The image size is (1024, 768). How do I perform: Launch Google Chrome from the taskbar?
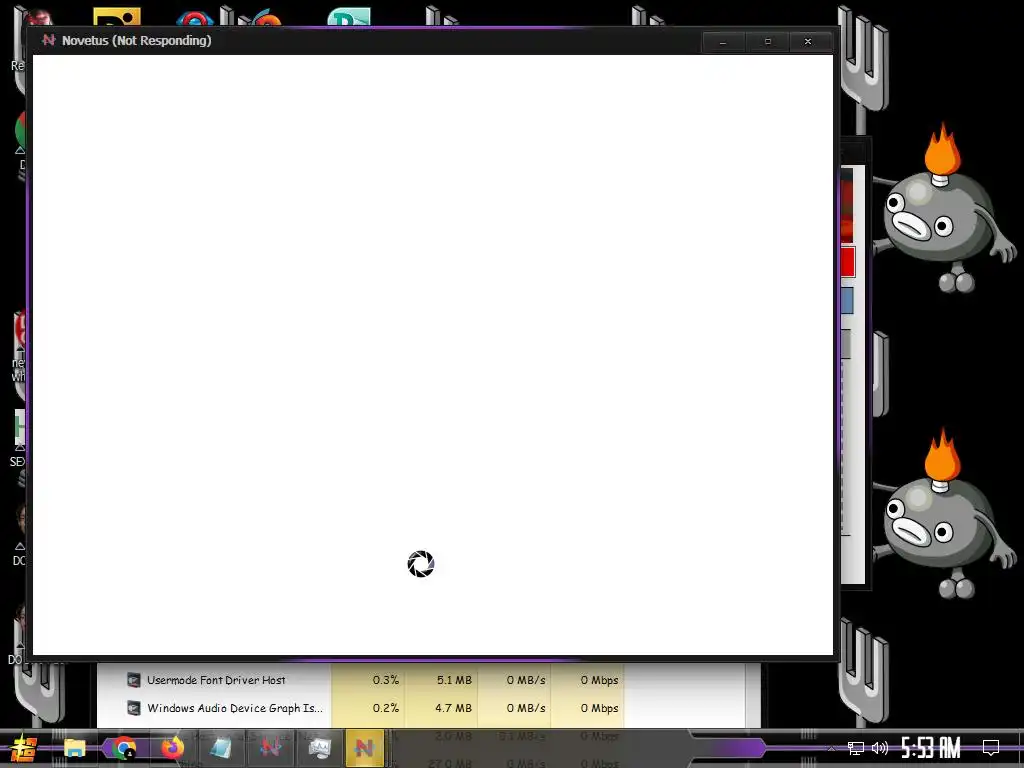[x=123, y=748]
